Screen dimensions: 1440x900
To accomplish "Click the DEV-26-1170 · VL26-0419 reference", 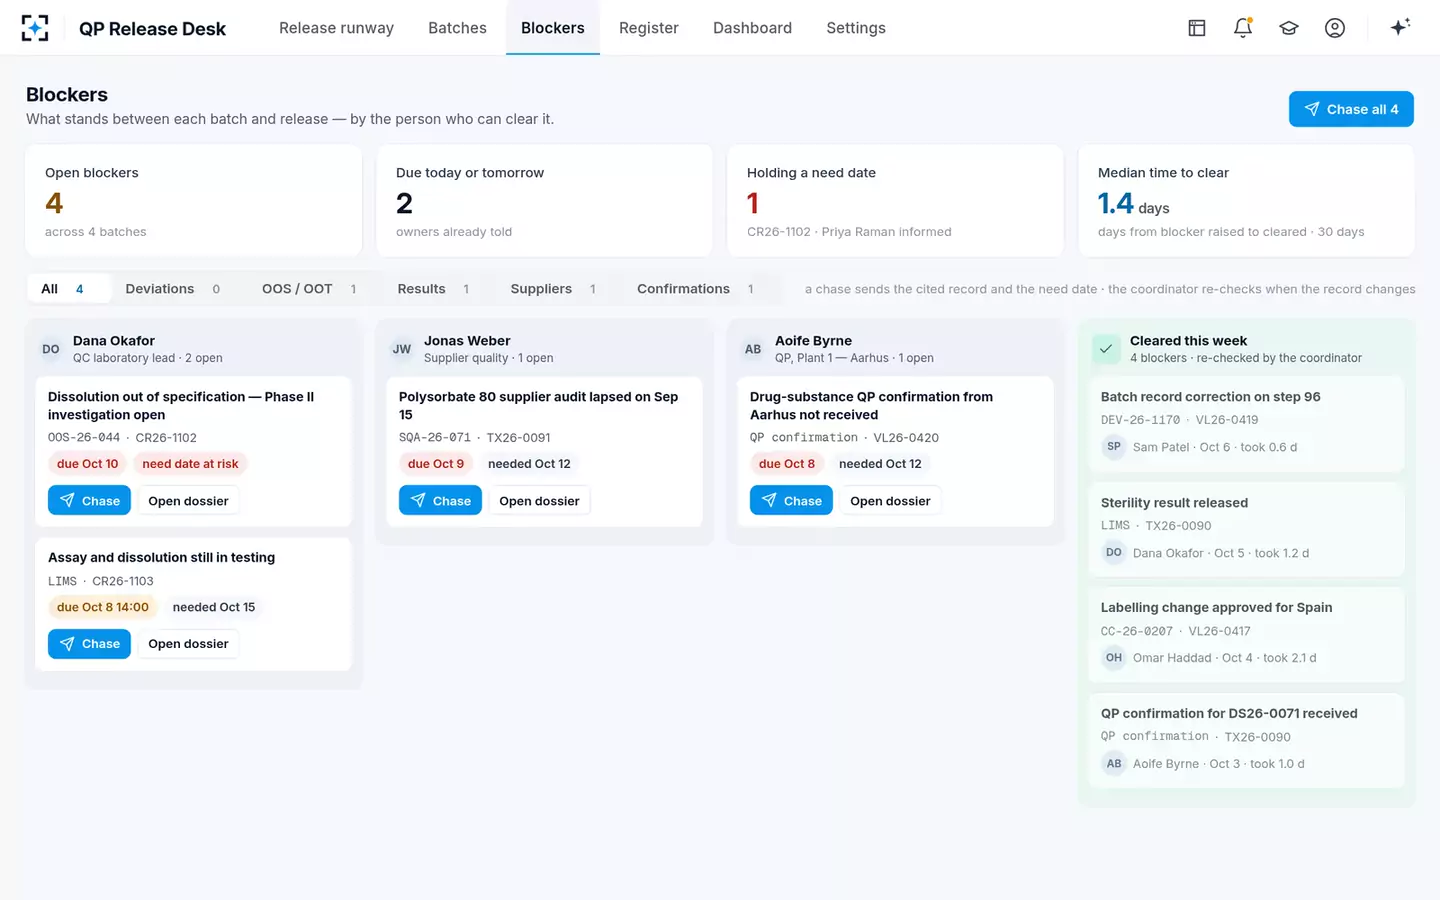I will [1179, 420].
